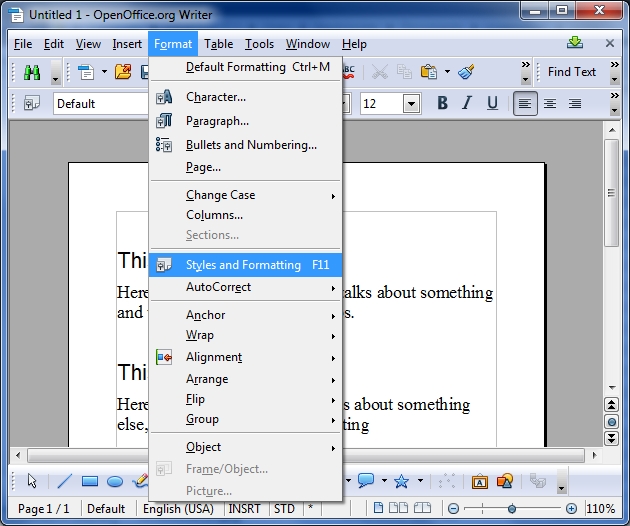Viewport: 630px width, 526px height.
Task: Enable Centered alignment
Action: pyautogui.click(x=550, y=104)
